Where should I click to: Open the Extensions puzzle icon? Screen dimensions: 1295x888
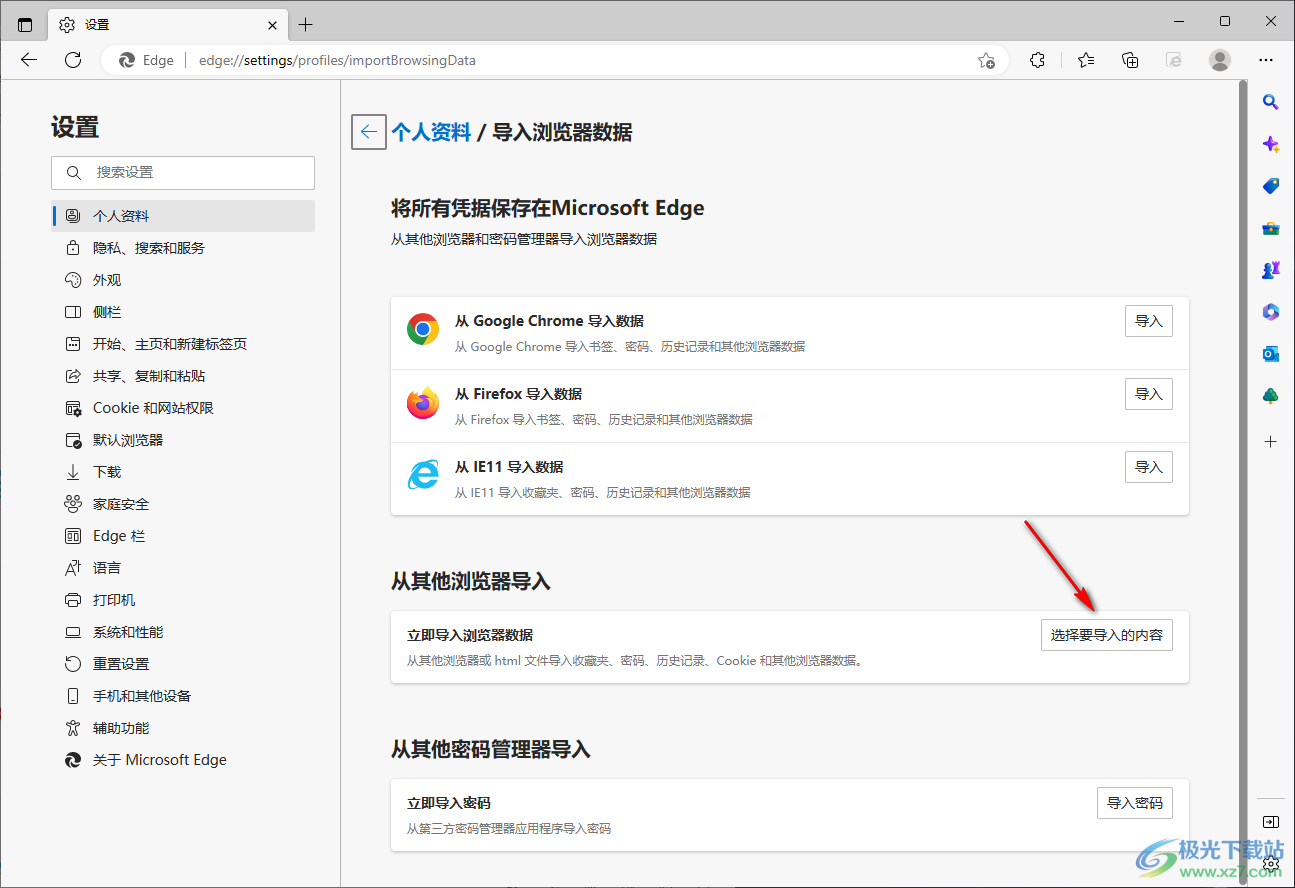[x=1037, y=60]
